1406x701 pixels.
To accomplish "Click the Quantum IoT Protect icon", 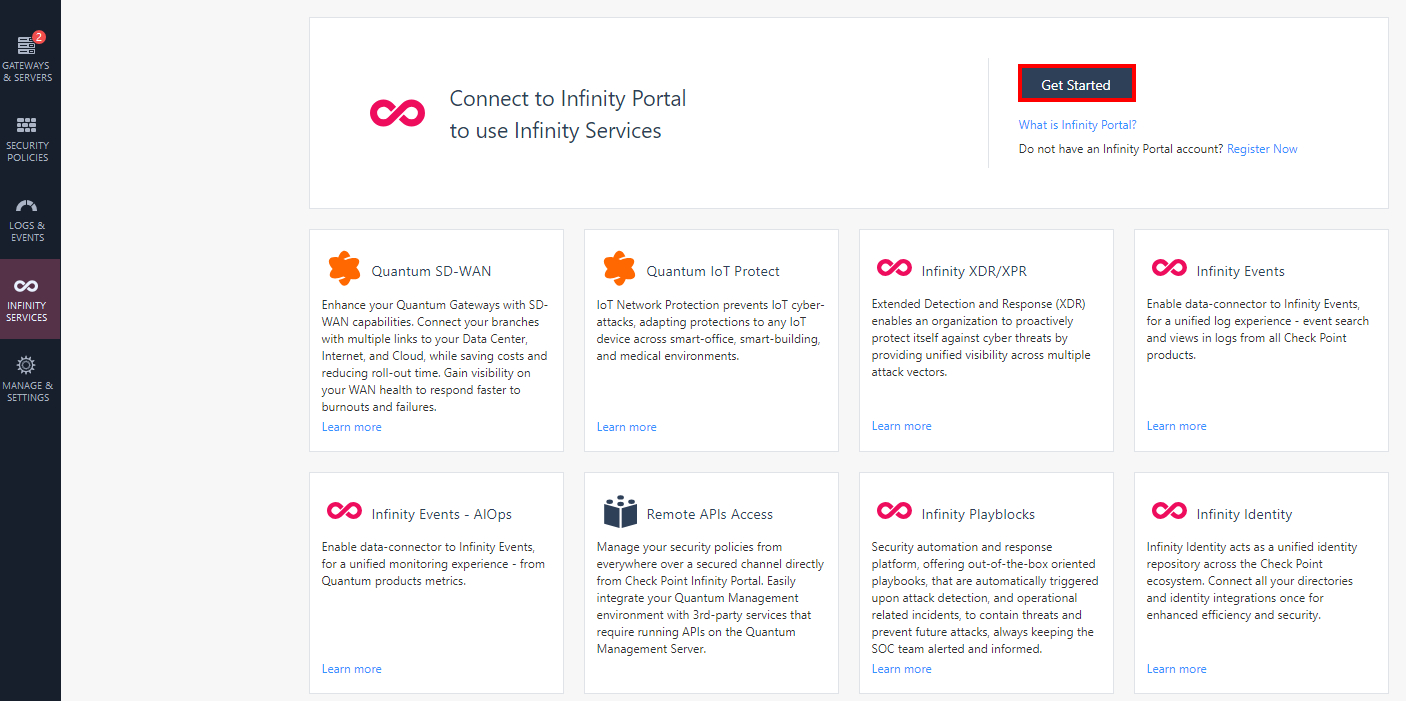I will click(619, 269).
